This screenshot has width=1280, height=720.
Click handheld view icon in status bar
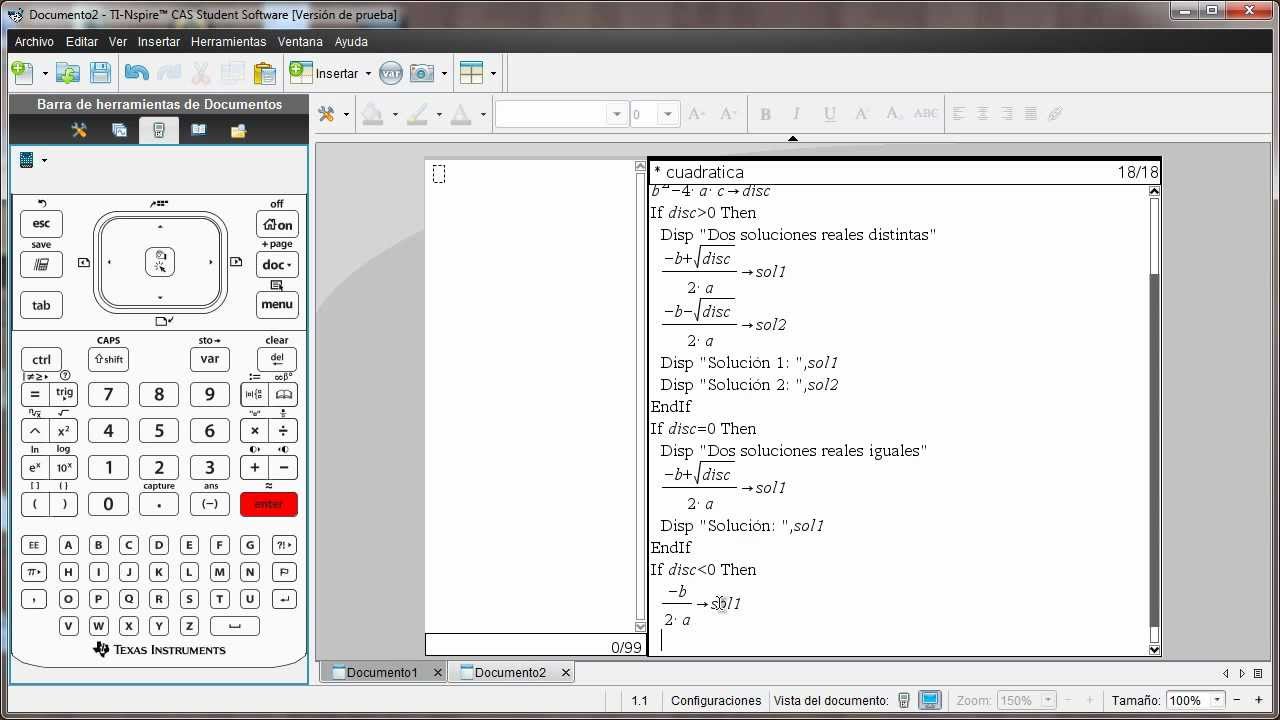click(903, 701)
